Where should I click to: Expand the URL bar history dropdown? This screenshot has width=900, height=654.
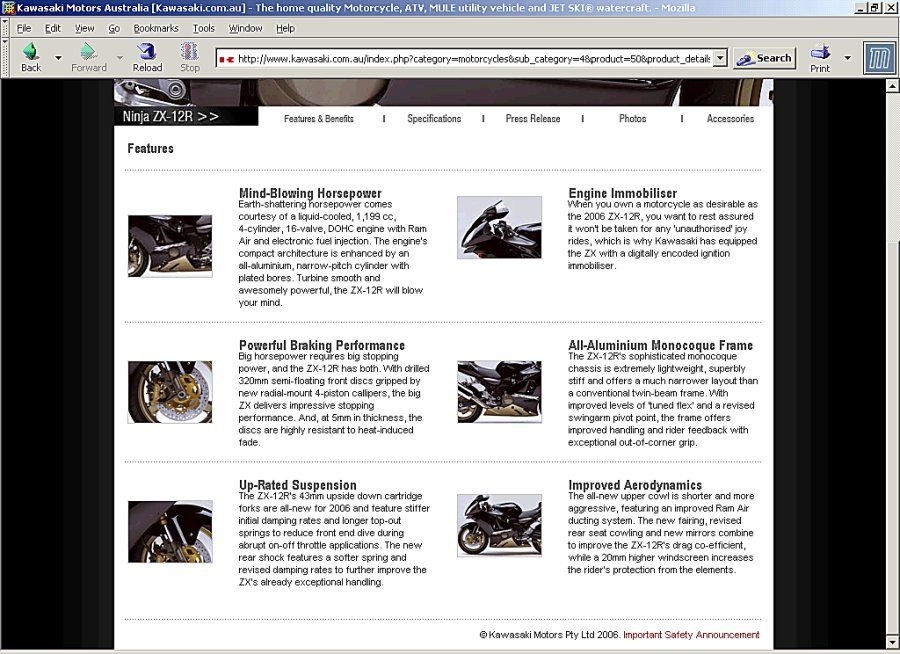coord(720,58)
